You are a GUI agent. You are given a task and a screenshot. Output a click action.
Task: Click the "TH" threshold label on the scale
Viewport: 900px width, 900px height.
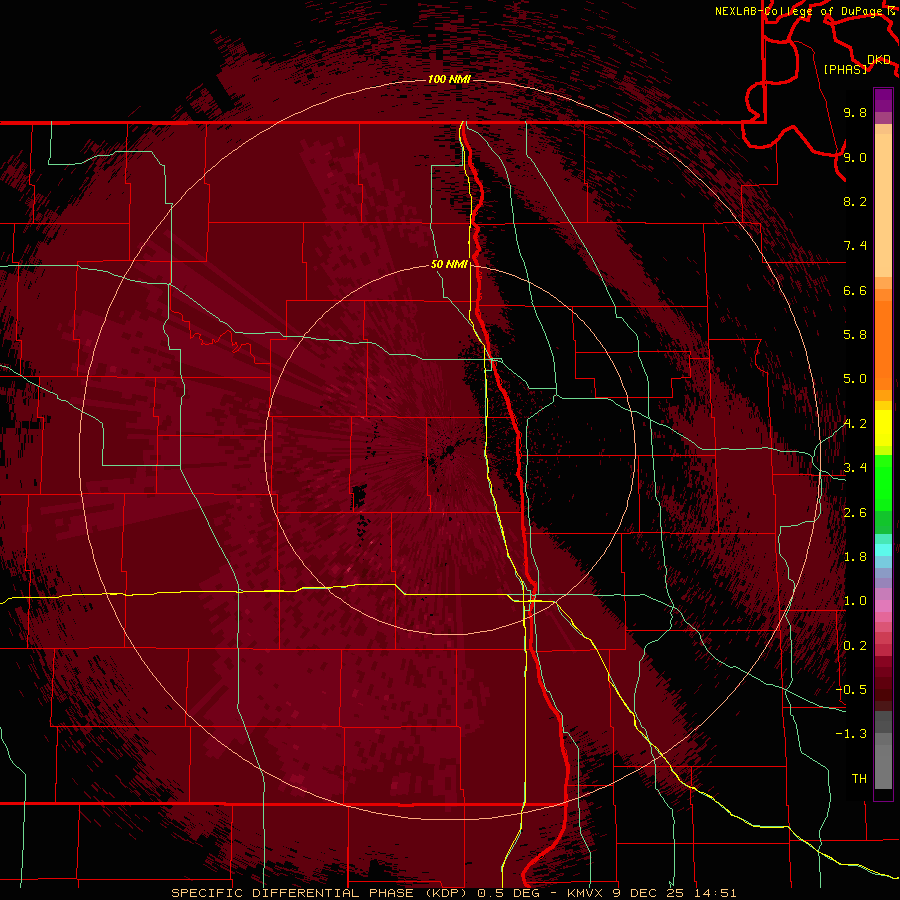[859, 779]
